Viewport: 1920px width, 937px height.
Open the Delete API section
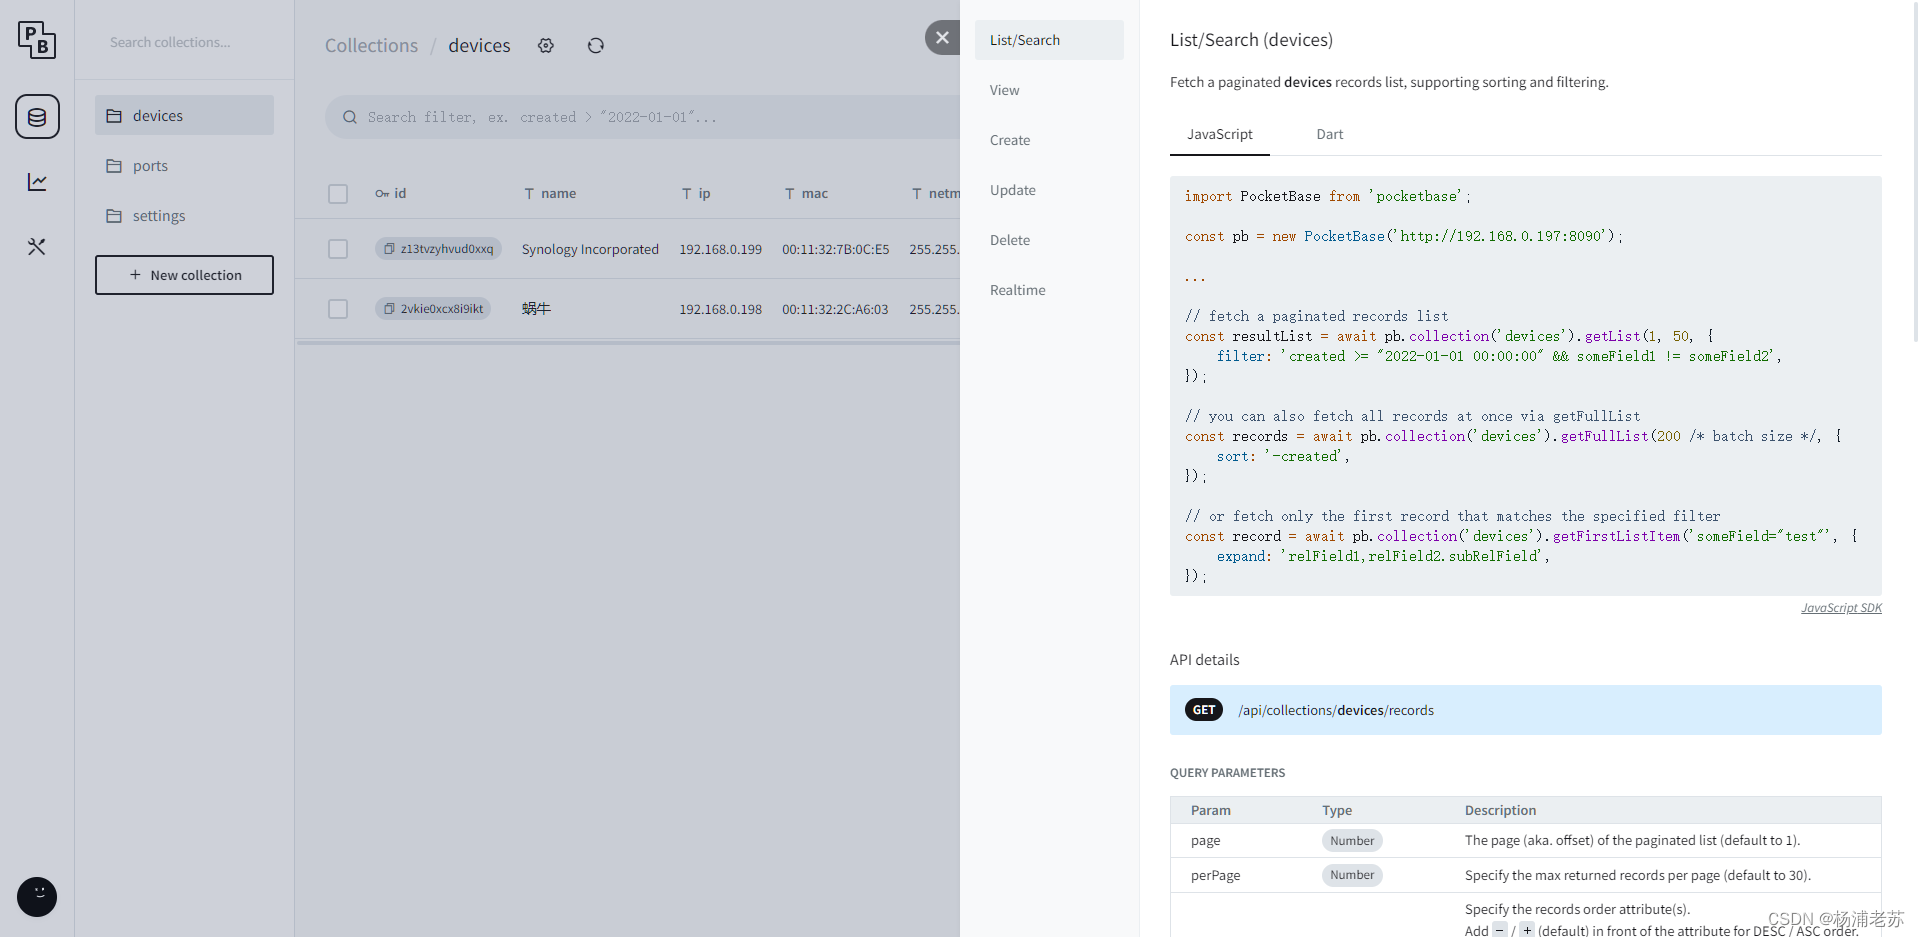(x=1049, y=240)
